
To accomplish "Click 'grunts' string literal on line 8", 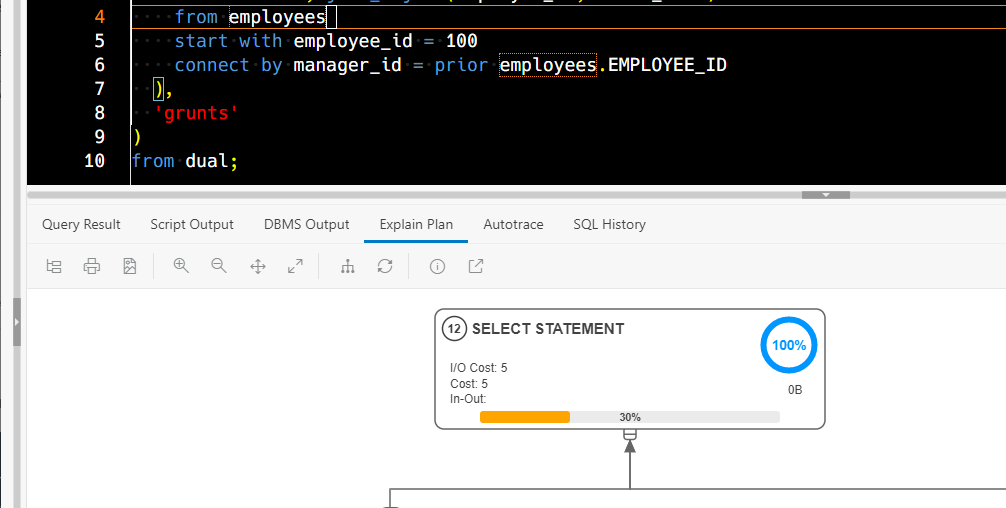I will pos(196,113).
